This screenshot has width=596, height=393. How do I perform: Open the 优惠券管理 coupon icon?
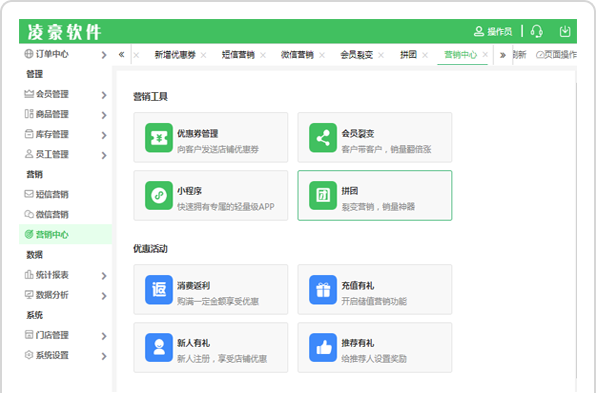(x=159, y=138)
